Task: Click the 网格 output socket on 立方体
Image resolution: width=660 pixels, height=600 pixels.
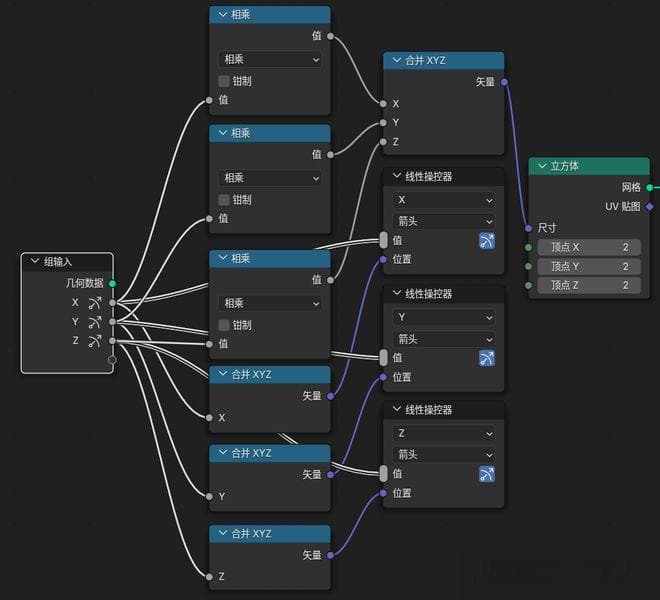Action: pos(650,187)
